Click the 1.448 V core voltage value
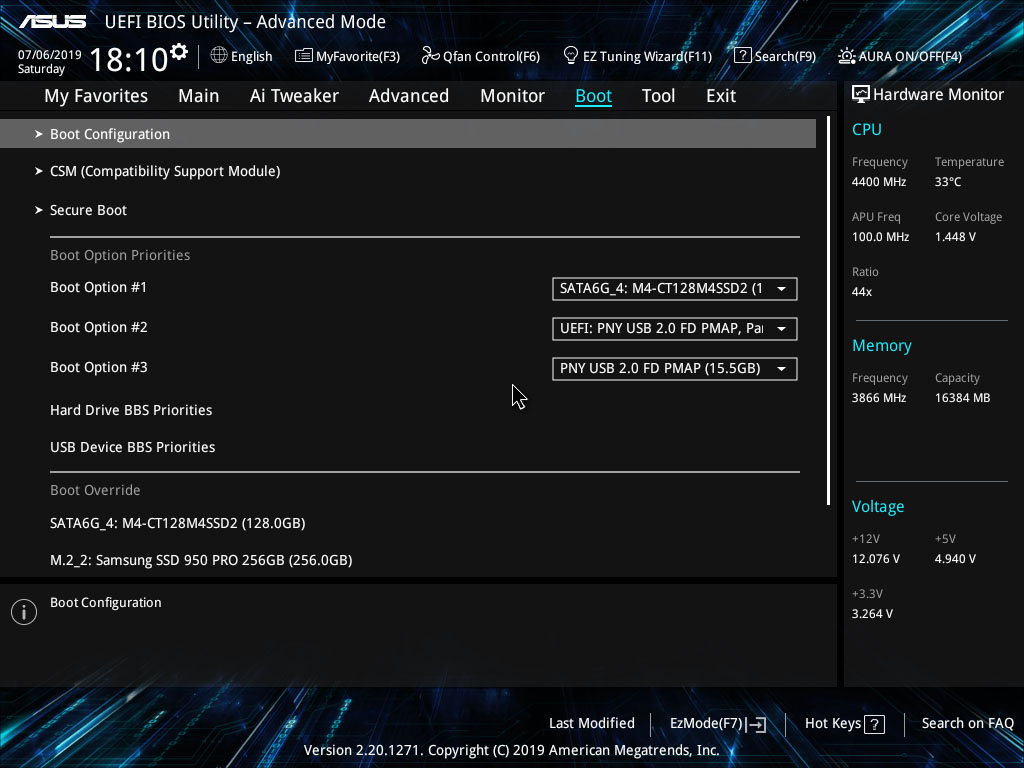 click(955, 237)
